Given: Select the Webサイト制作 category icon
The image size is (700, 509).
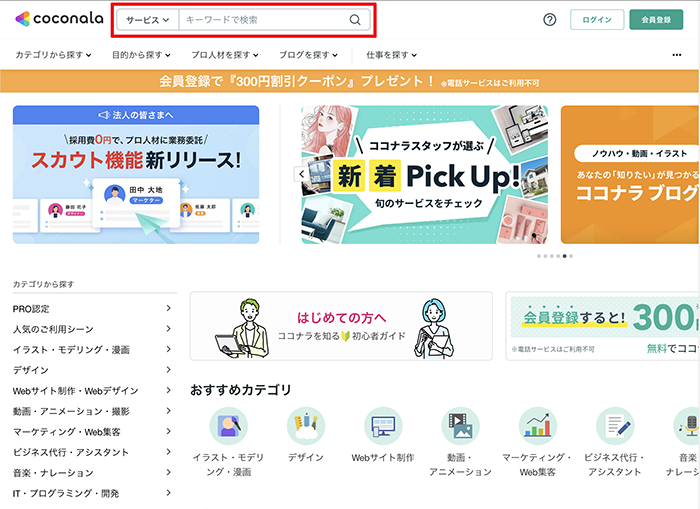Looking at the screenshot, I should tap(383, 426).
